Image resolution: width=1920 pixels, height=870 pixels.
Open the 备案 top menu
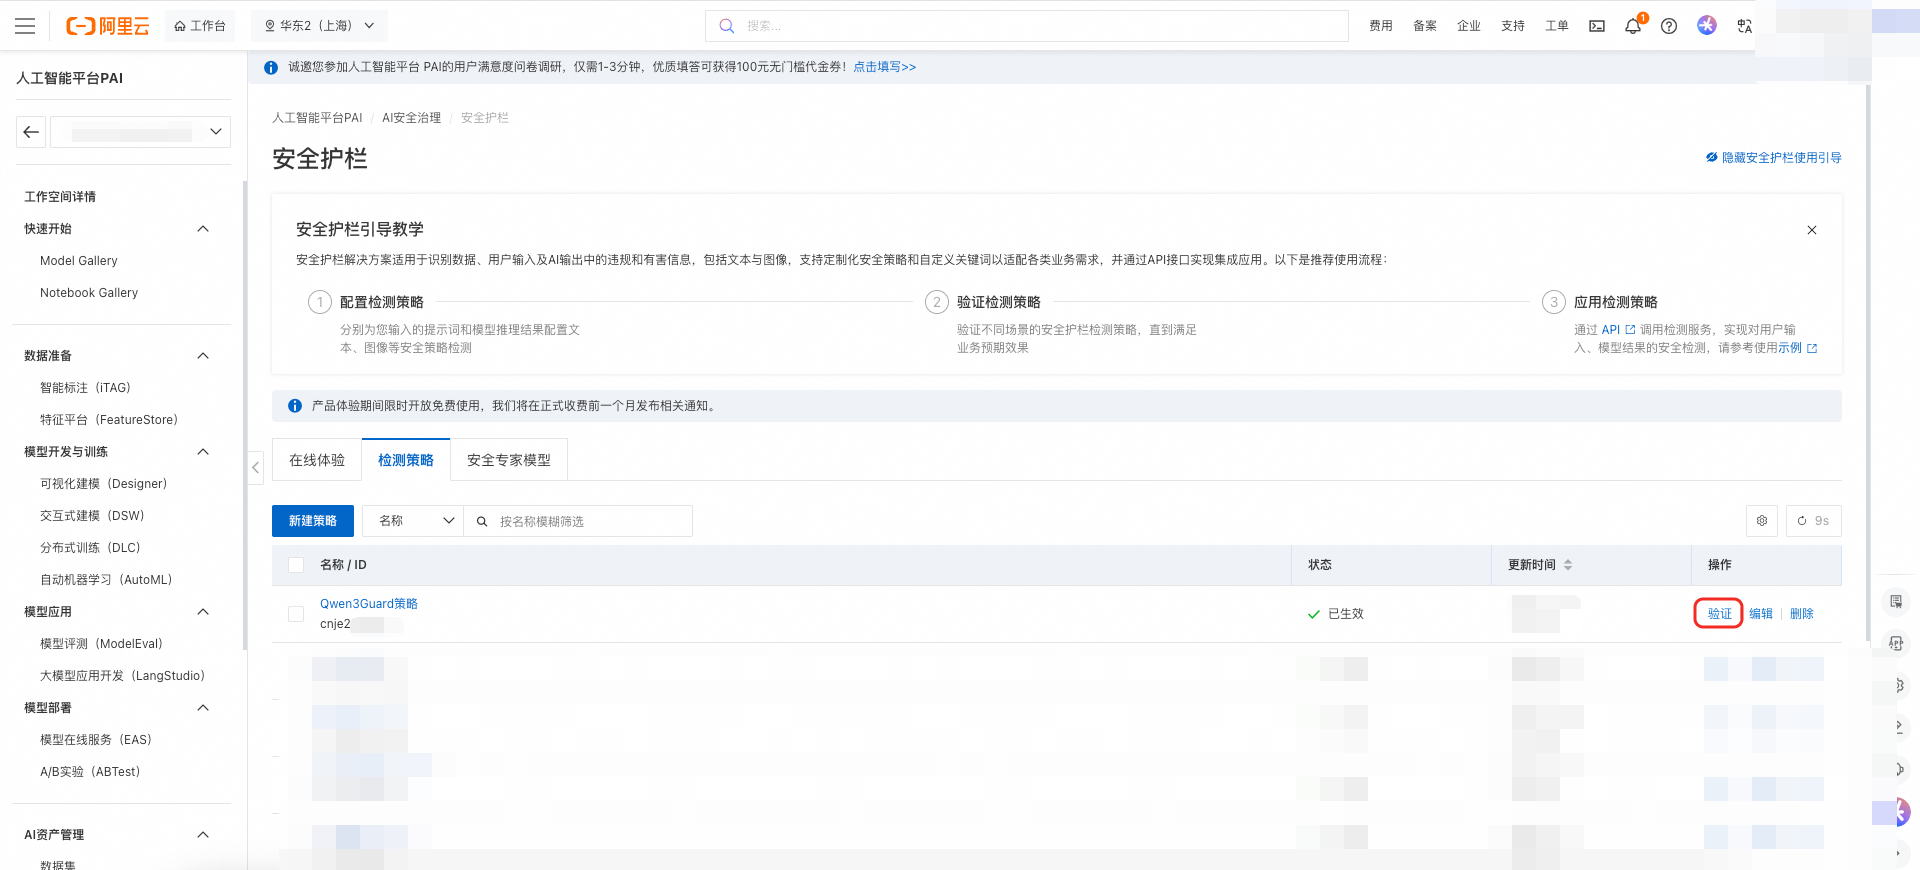(1425, 26)
